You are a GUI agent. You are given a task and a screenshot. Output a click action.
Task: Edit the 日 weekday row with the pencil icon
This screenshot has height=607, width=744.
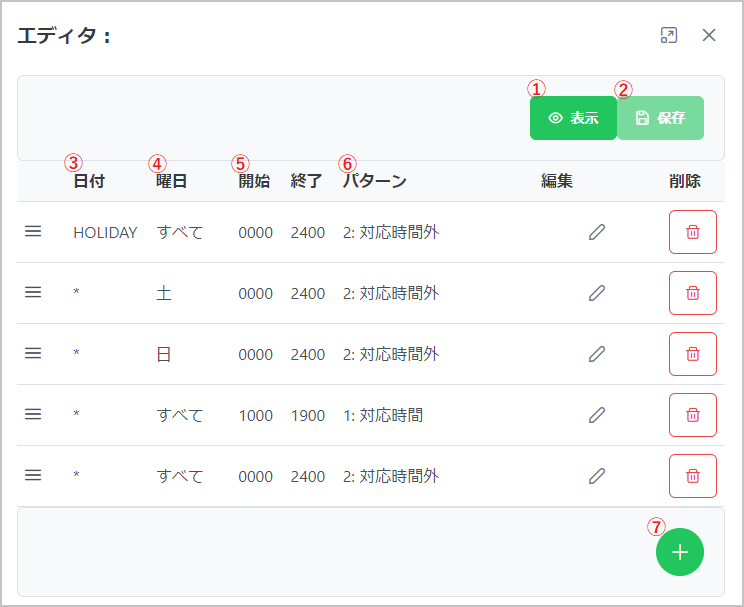click(x=597, y=354)
